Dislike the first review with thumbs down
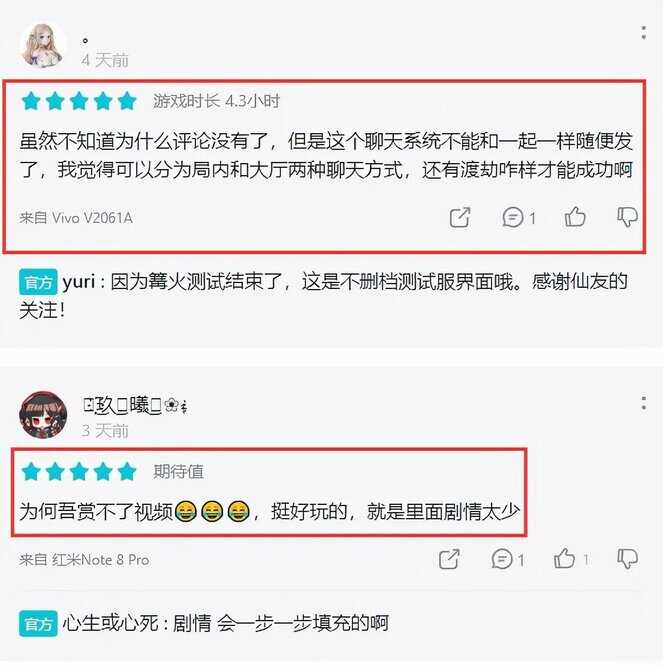663x668 pixels. [627, 217]
